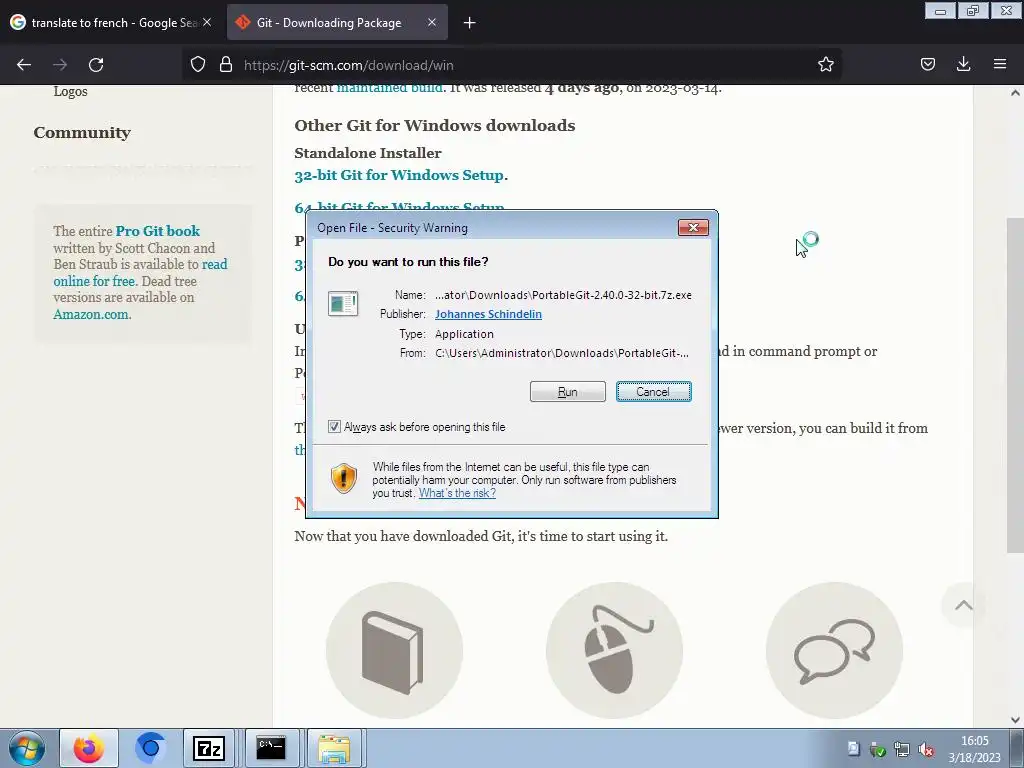
Task: Uncheck Always ask before opening this file
Action: [x=334, y=426]
